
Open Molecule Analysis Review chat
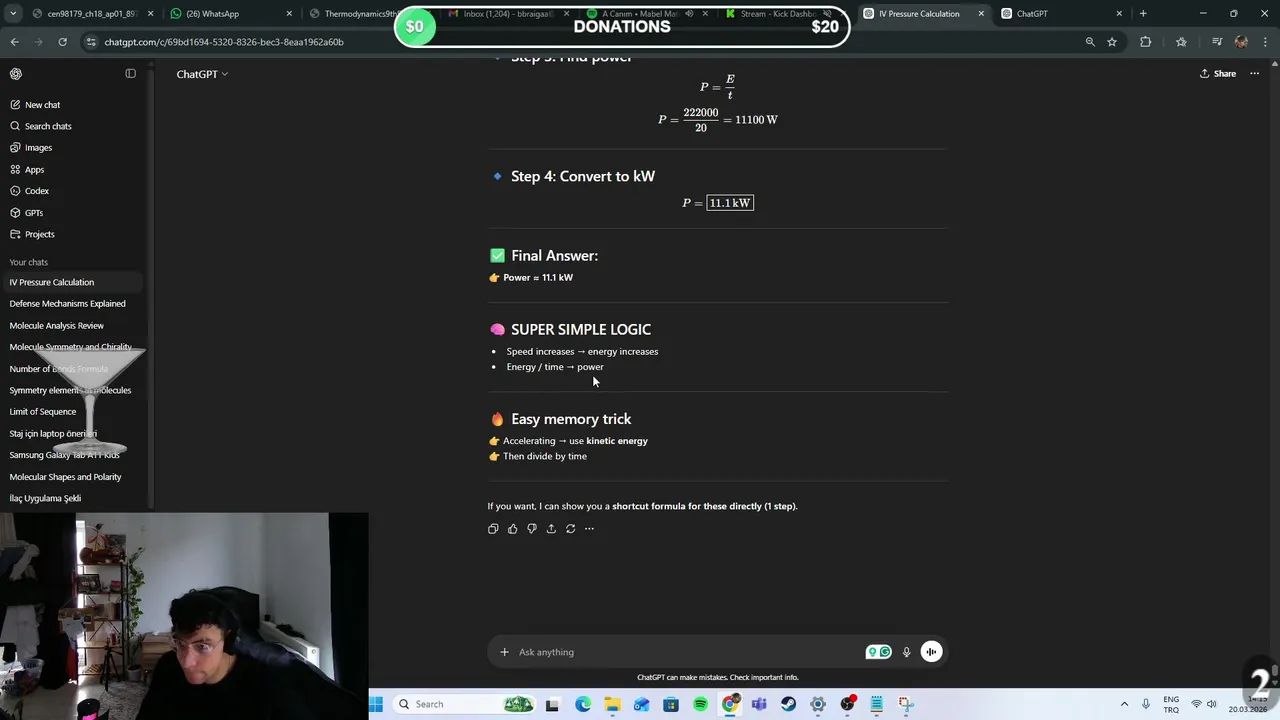coord(57,326)
